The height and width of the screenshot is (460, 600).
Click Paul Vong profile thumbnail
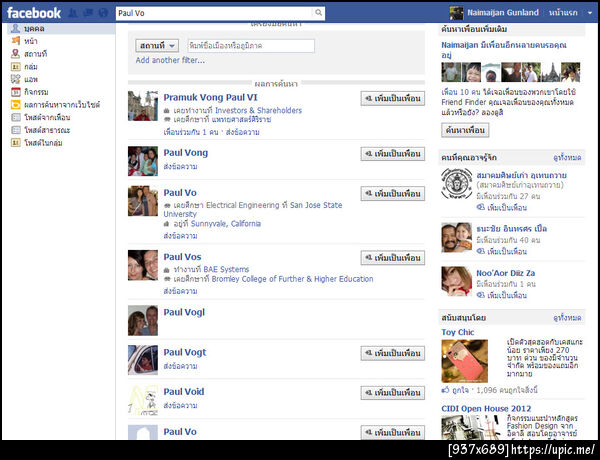point(143,161)
